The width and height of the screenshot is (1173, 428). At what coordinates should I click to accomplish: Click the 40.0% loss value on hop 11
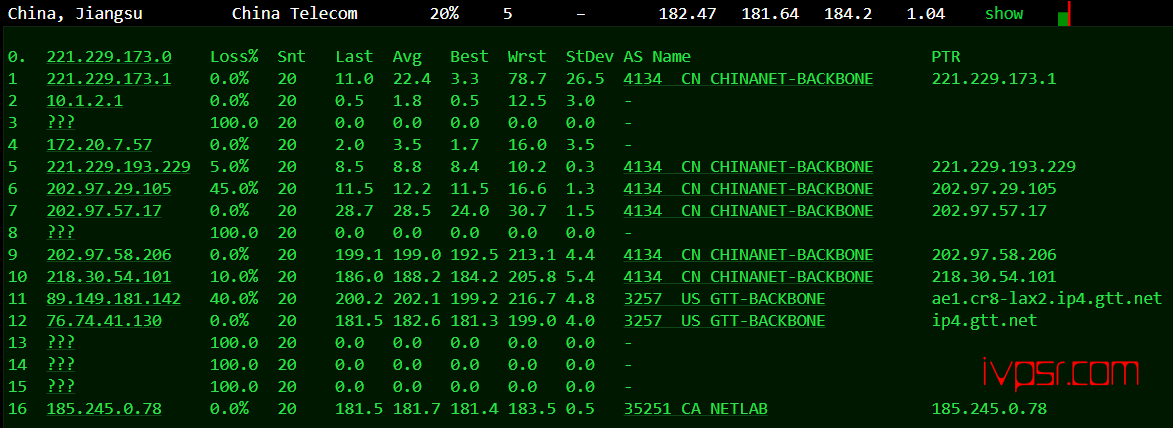[234, 299]
